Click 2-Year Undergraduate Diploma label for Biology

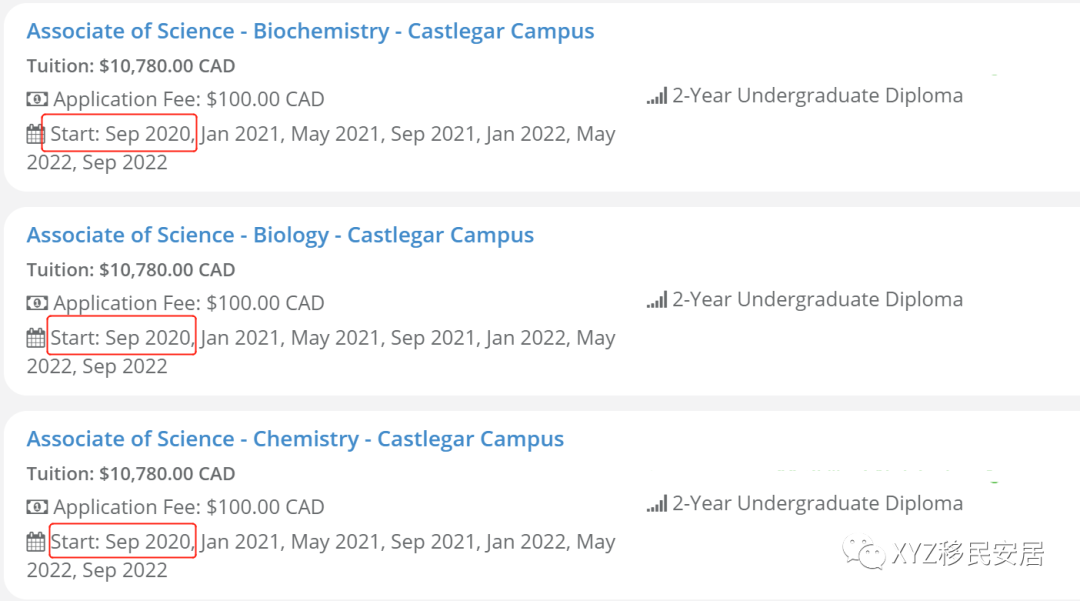[817, 300]
